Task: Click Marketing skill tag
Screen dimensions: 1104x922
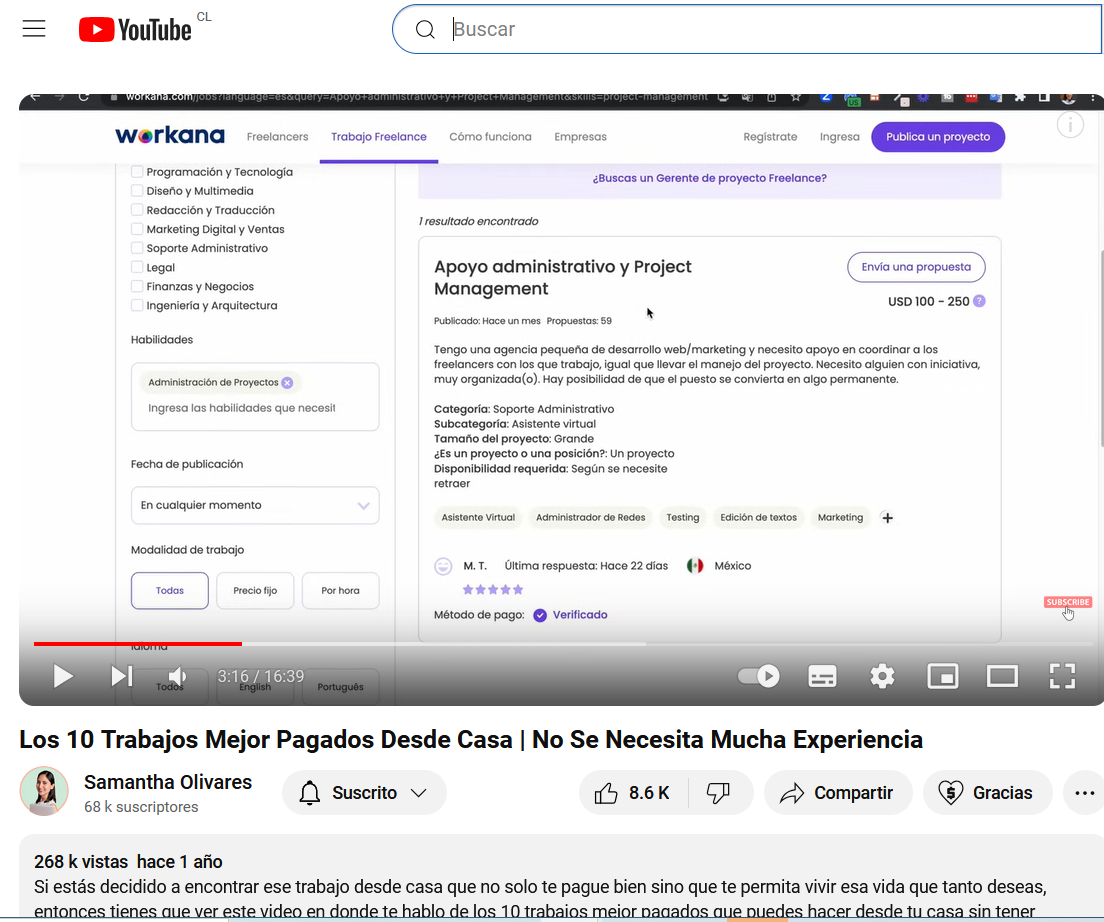Action: tap(840, 517)
